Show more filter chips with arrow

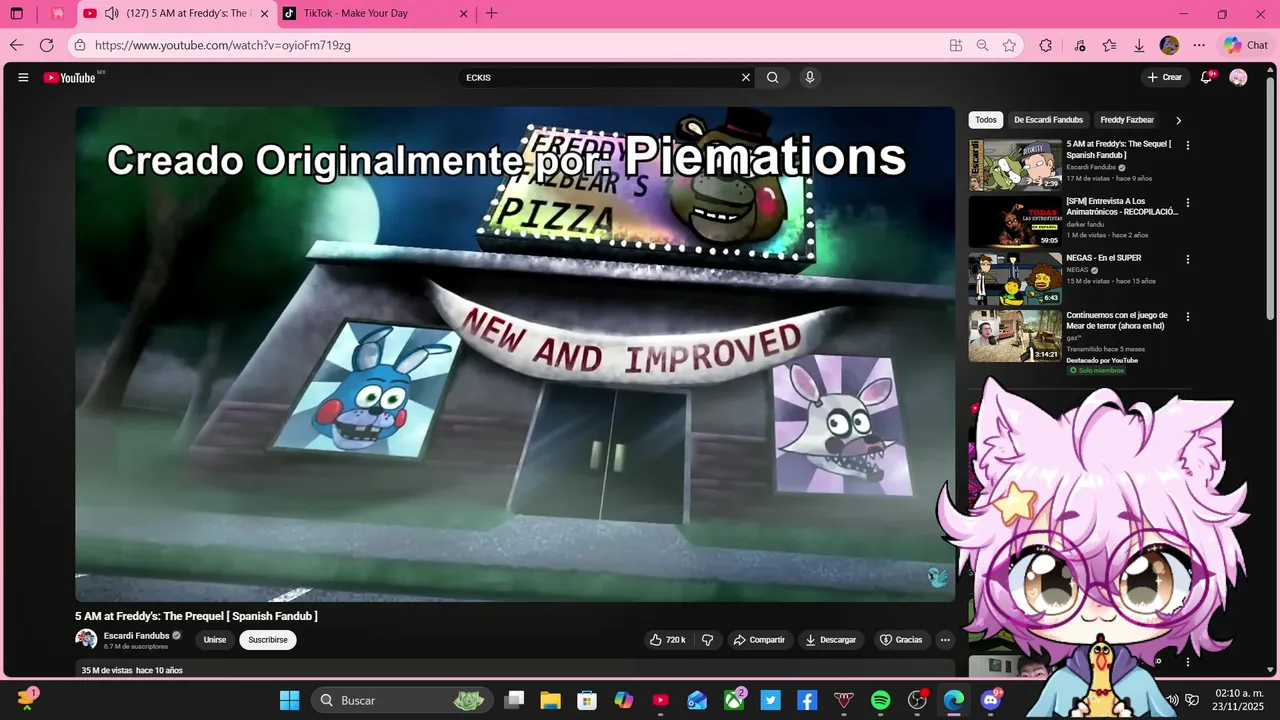point(1178,120)
